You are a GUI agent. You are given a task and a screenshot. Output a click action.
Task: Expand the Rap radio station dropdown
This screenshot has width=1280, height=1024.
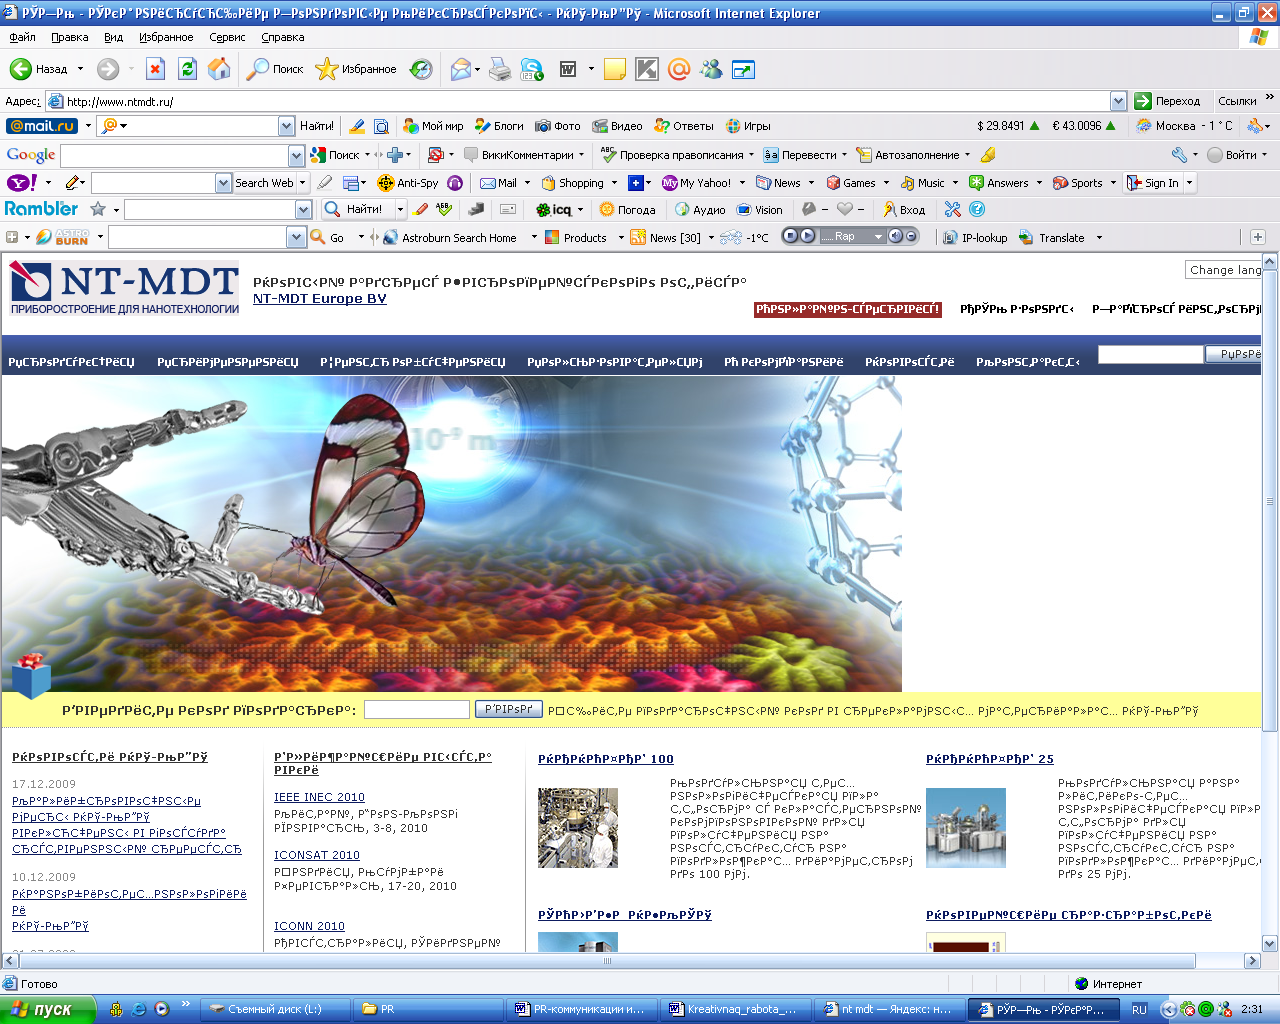pos(878,237)
